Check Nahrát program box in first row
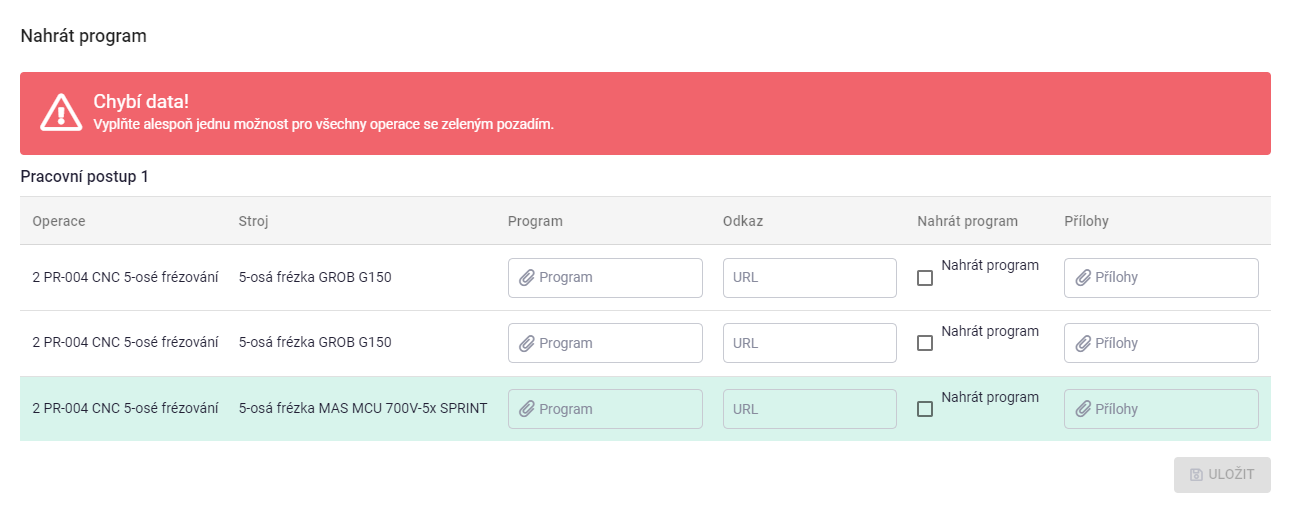This screenshot has width=1291, height=506. pyautogui.click(x=925, y=278)
